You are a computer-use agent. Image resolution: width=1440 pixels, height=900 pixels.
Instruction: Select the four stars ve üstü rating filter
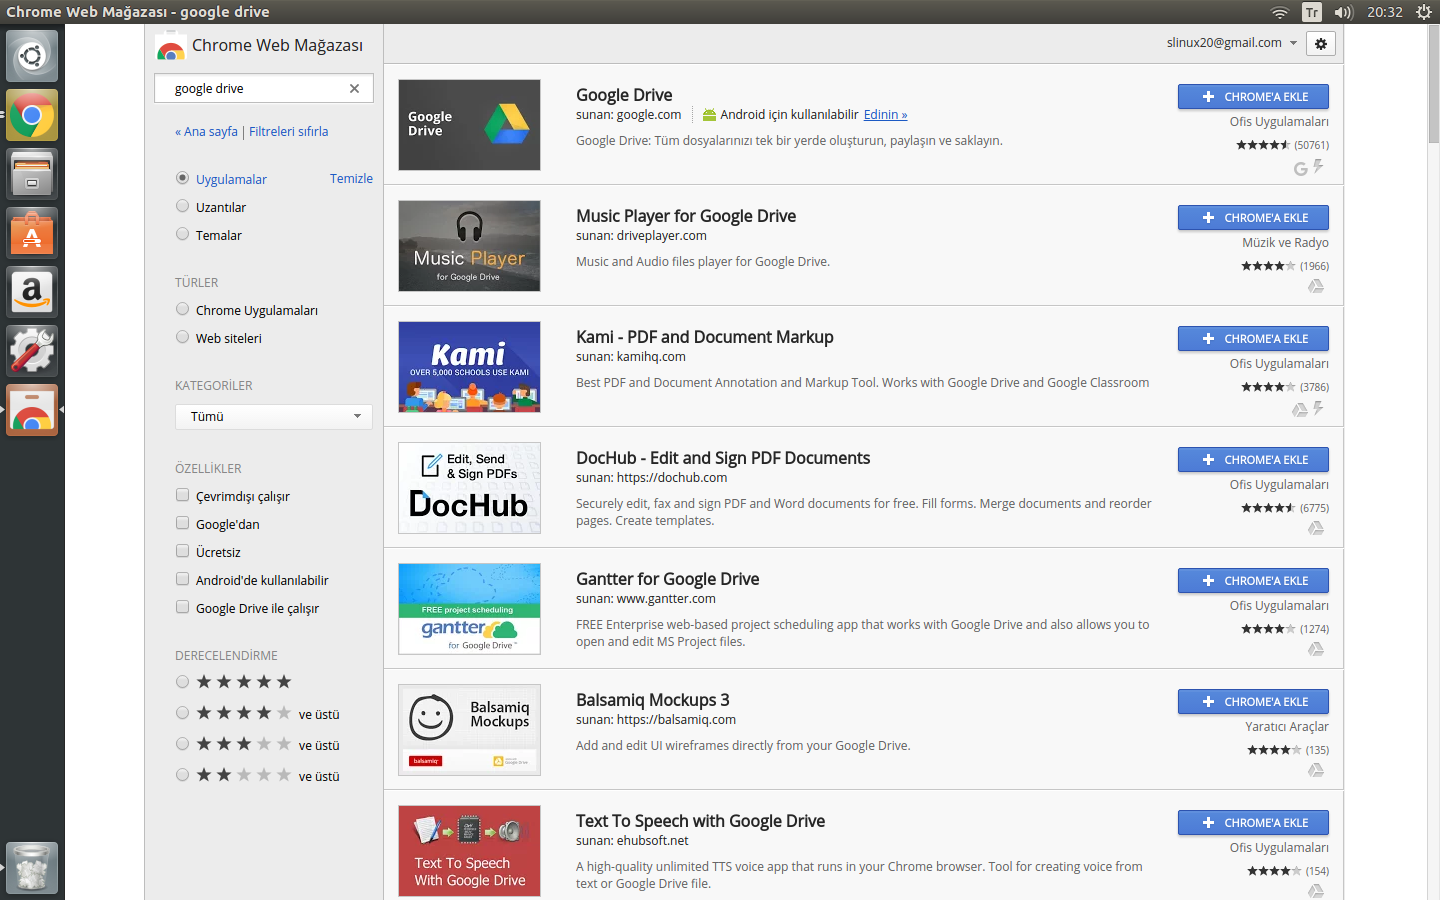[182, 713]
